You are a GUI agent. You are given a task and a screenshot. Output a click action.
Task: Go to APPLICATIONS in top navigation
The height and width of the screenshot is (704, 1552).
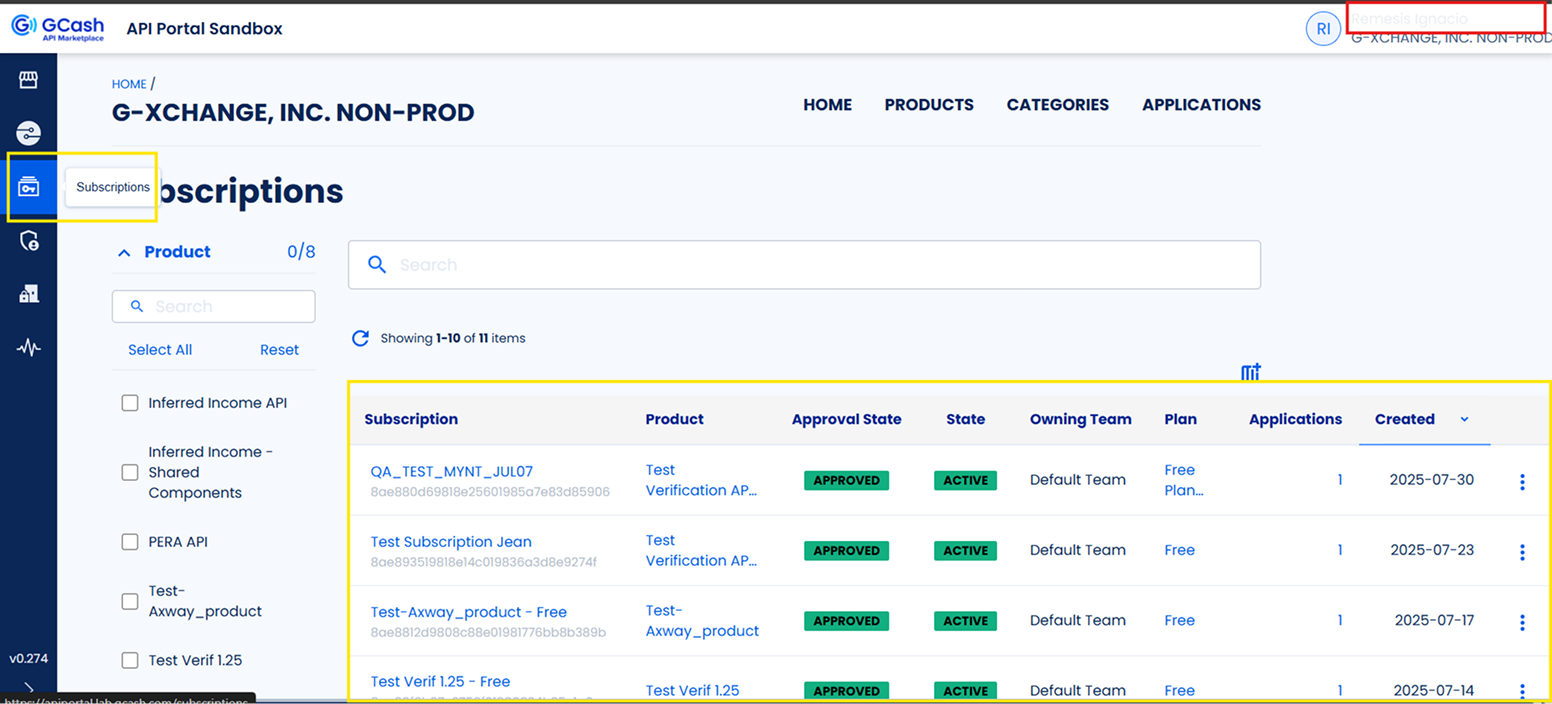point(1202,104)
